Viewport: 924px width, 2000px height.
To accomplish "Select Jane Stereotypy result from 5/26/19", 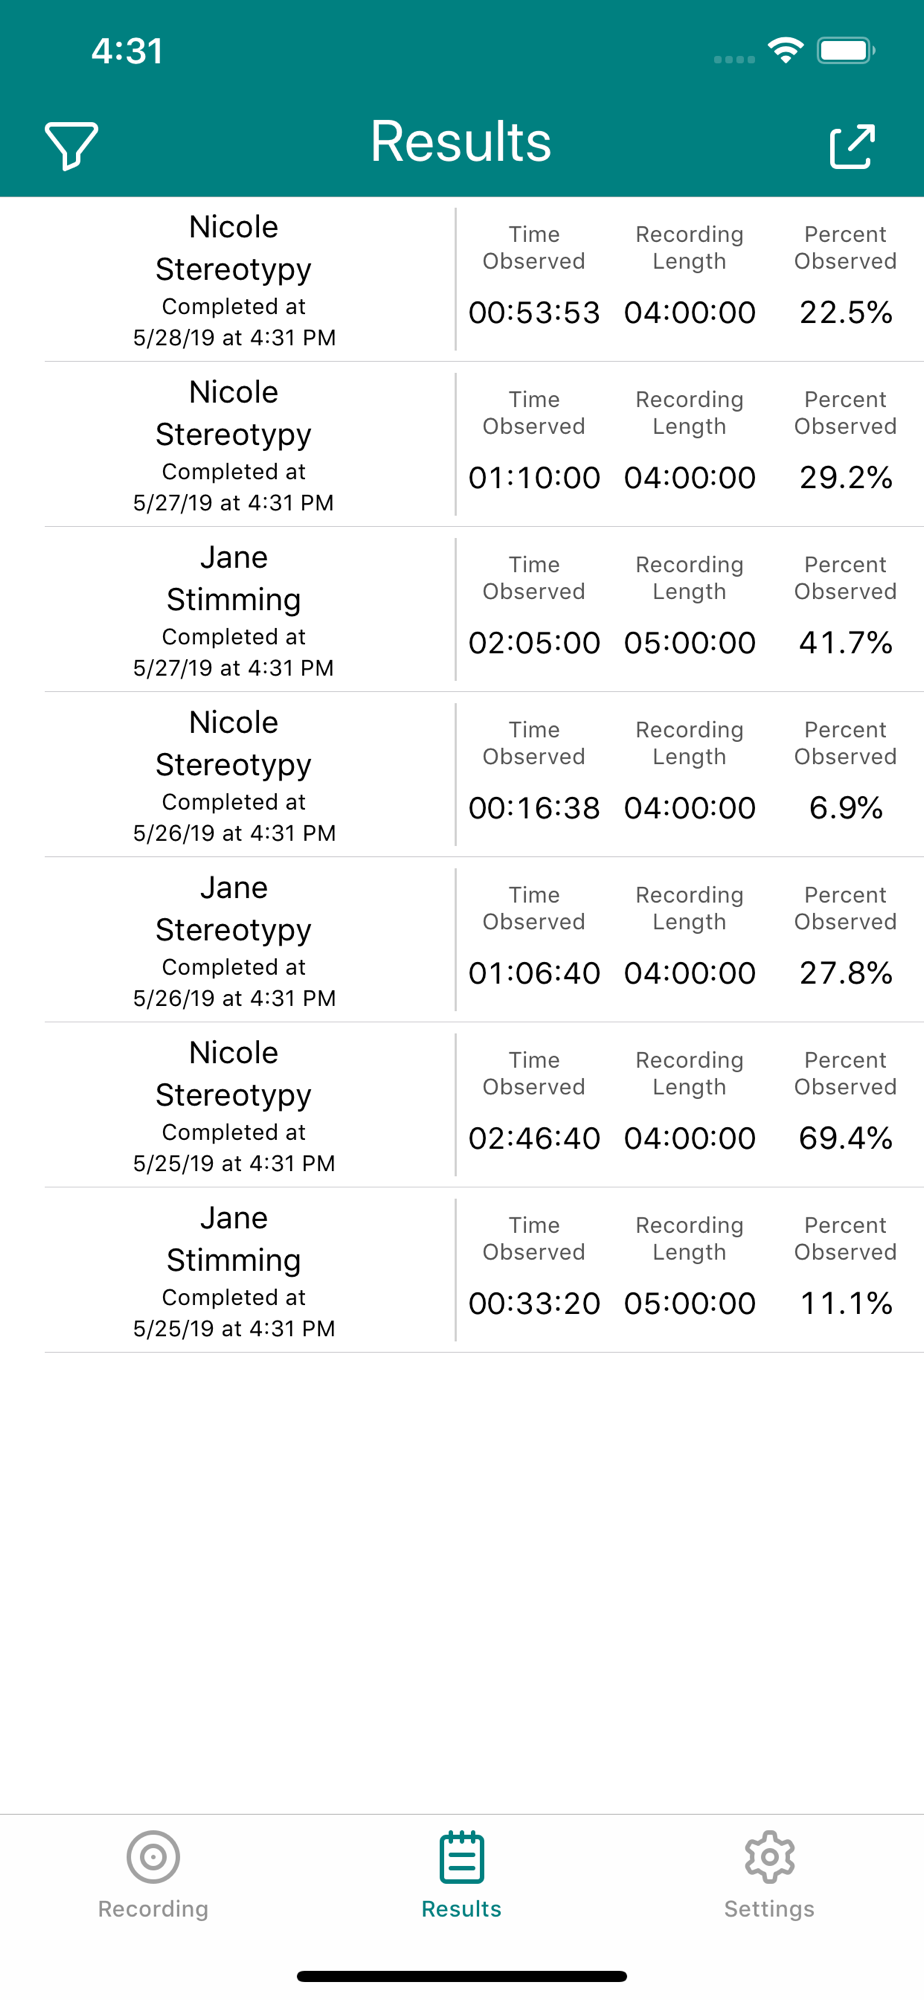I will click(x=484, y=939).
